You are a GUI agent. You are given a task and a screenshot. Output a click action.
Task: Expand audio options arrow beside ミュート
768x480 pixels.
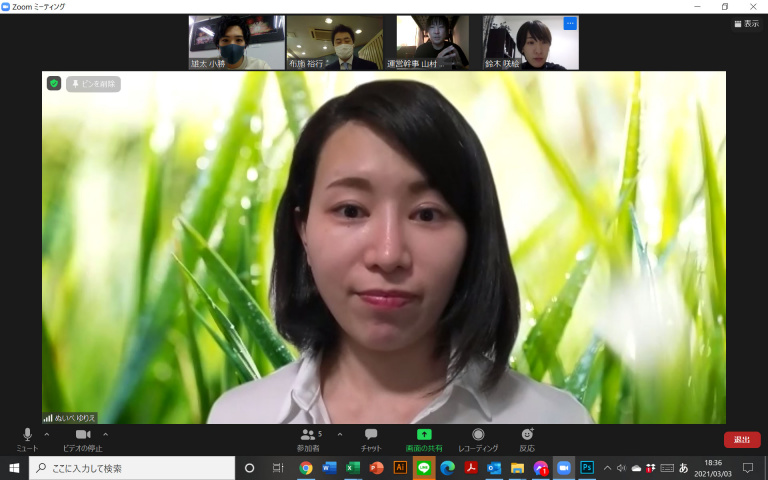point(46,435)
